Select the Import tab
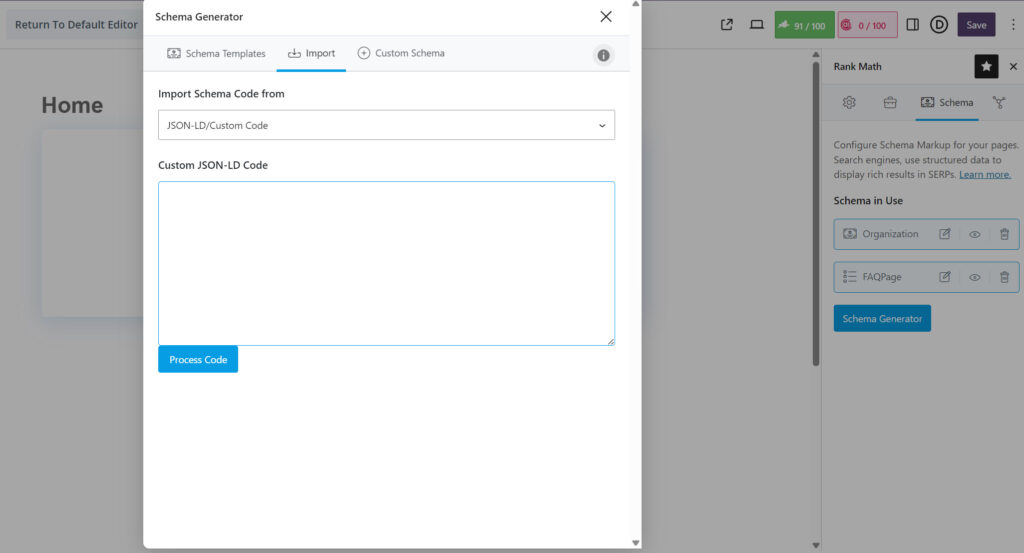1024x553 pixels. point(311,54)
